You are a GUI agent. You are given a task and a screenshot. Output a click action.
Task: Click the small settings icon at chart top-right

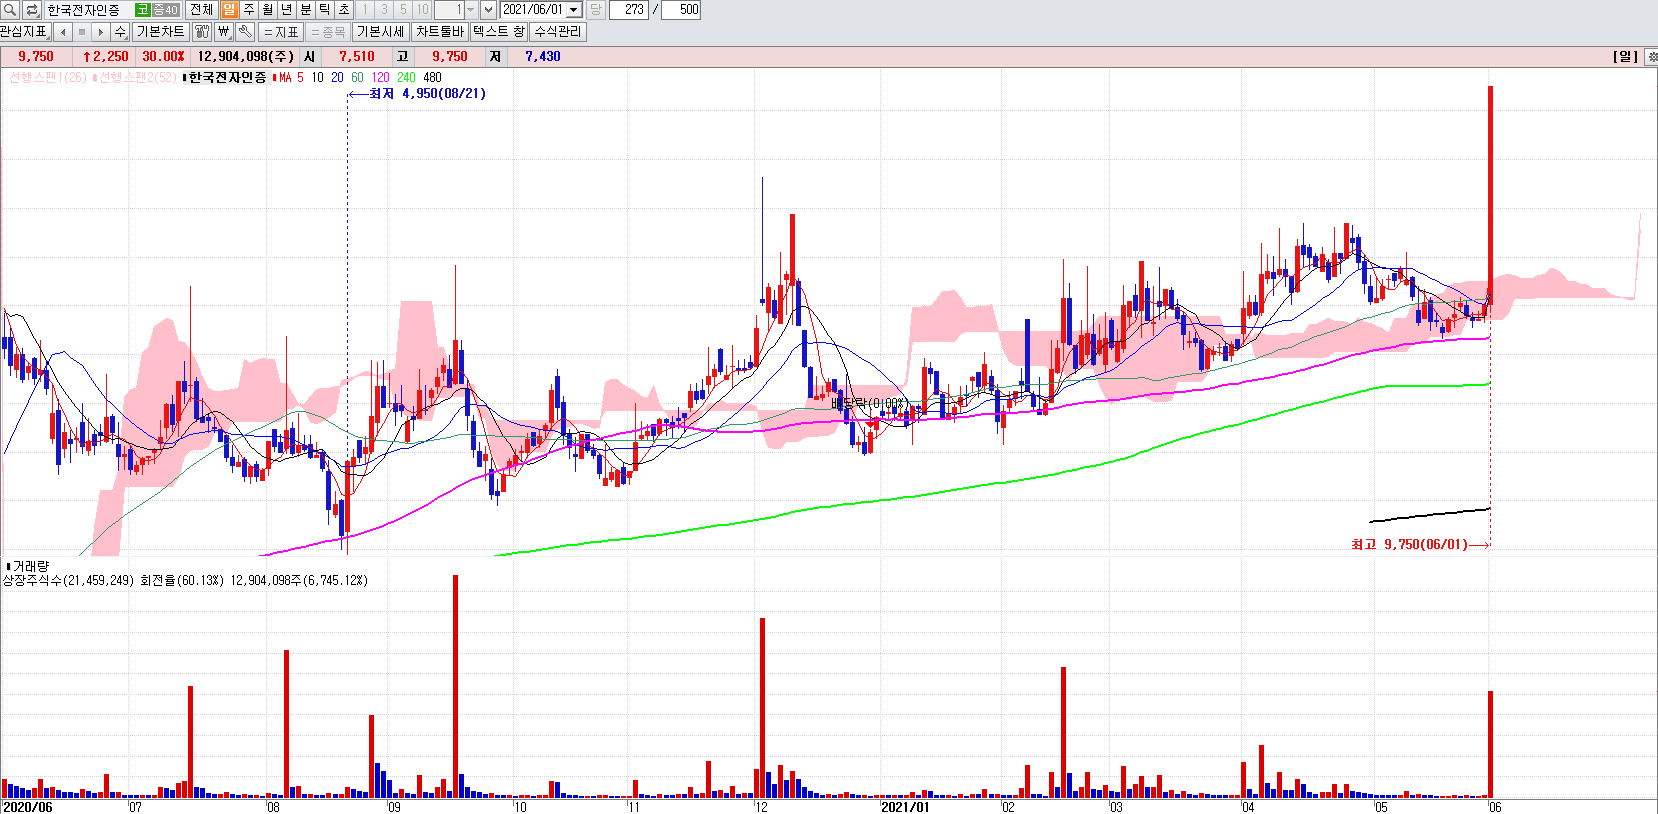click(1652, 57)
